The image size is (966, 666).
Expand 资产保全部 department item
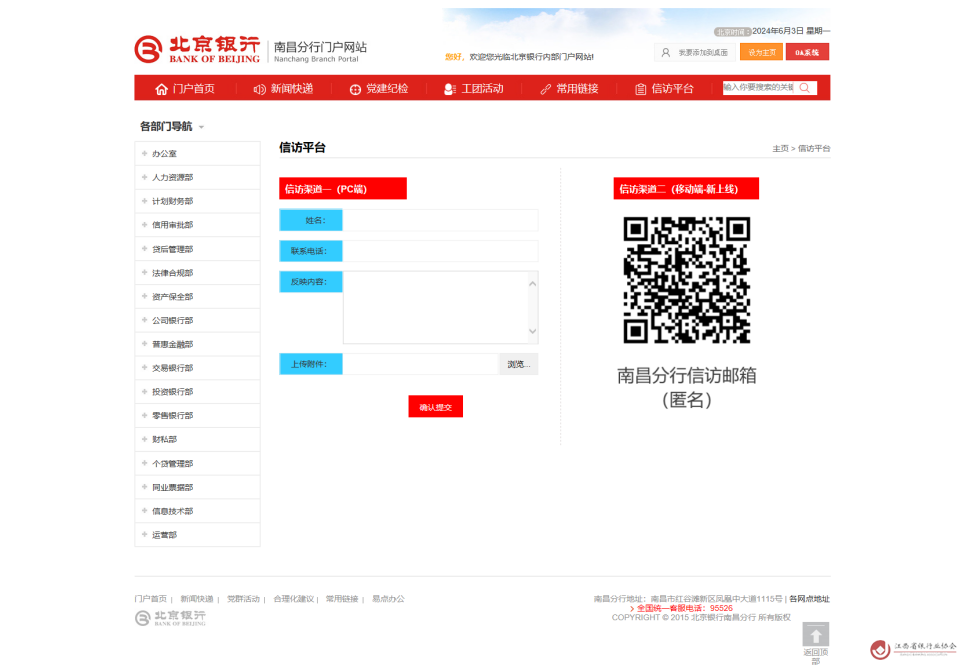(x=197, y=297)
